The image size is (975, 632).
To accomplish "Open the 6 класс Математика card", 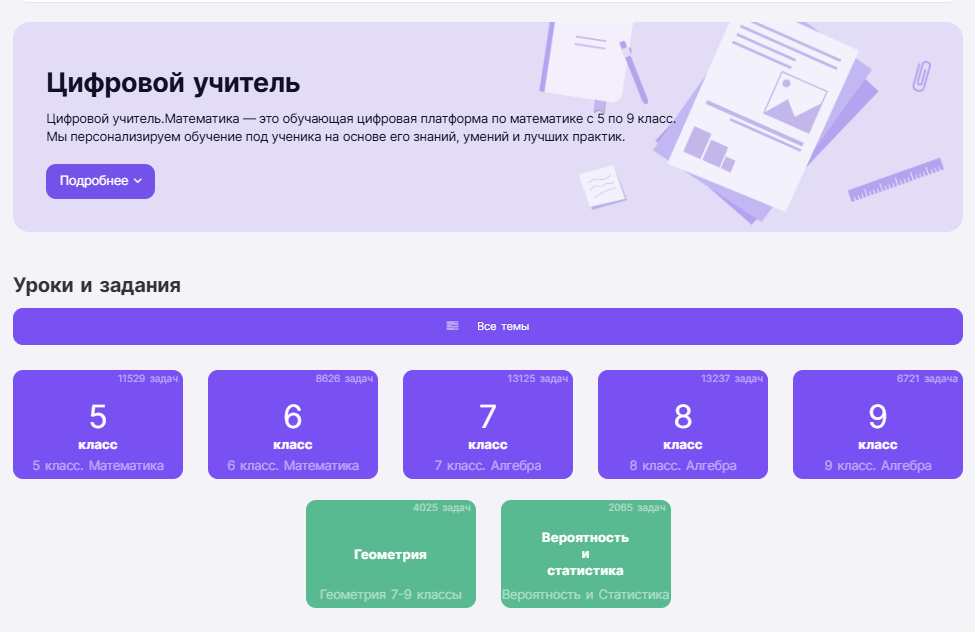I will click(293, 424).
